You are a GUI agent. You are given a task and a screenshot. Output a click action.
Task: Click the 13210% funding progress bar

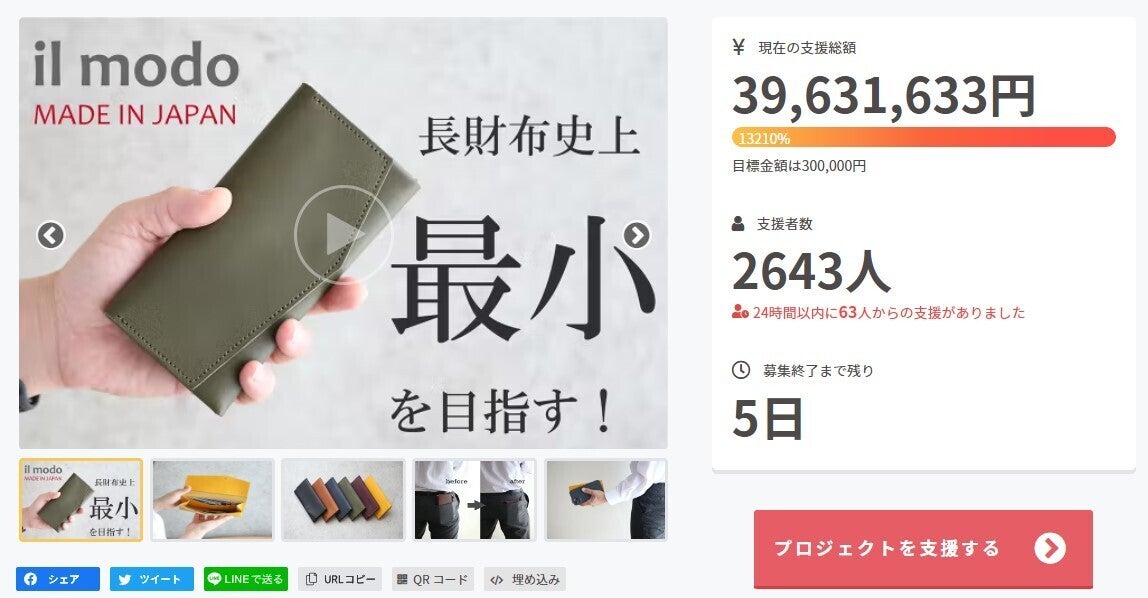[923, 138]
